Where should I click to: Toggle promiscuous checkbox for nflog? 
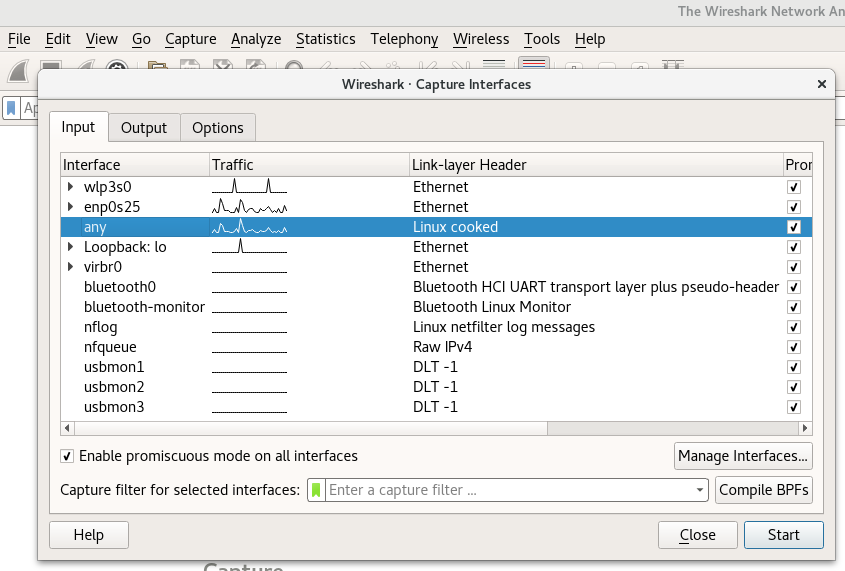(793, 326)
